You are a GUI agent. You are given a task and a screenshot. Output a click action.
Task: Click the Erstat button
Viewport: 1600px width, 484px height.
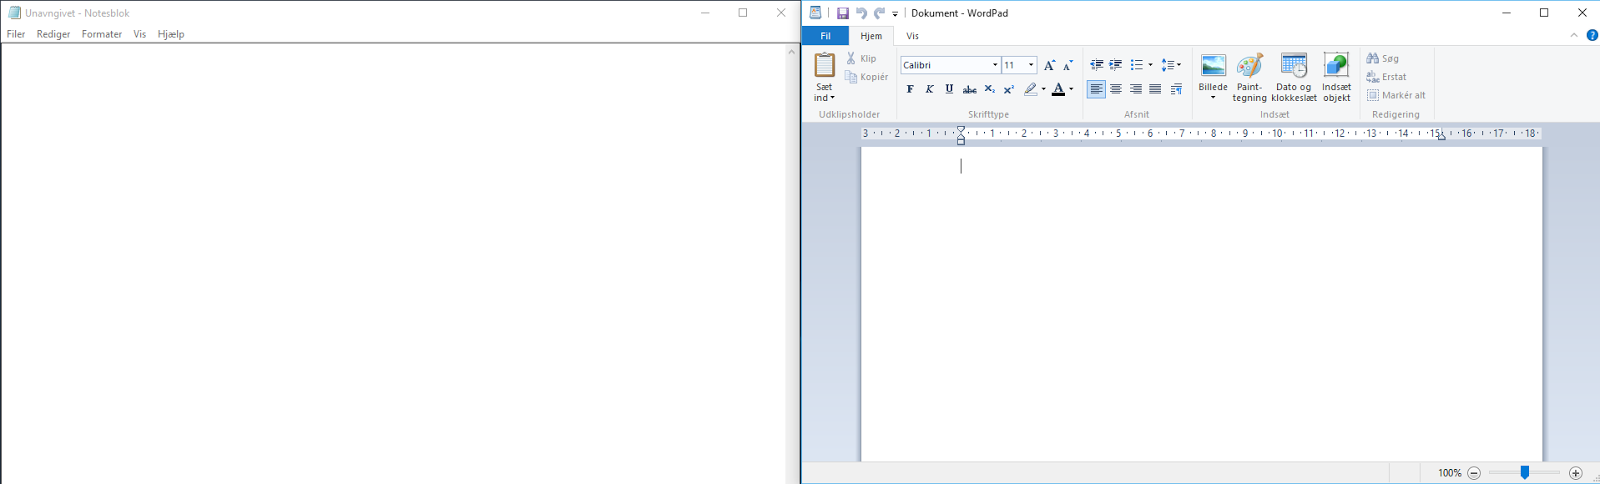tap(1387, 77)
